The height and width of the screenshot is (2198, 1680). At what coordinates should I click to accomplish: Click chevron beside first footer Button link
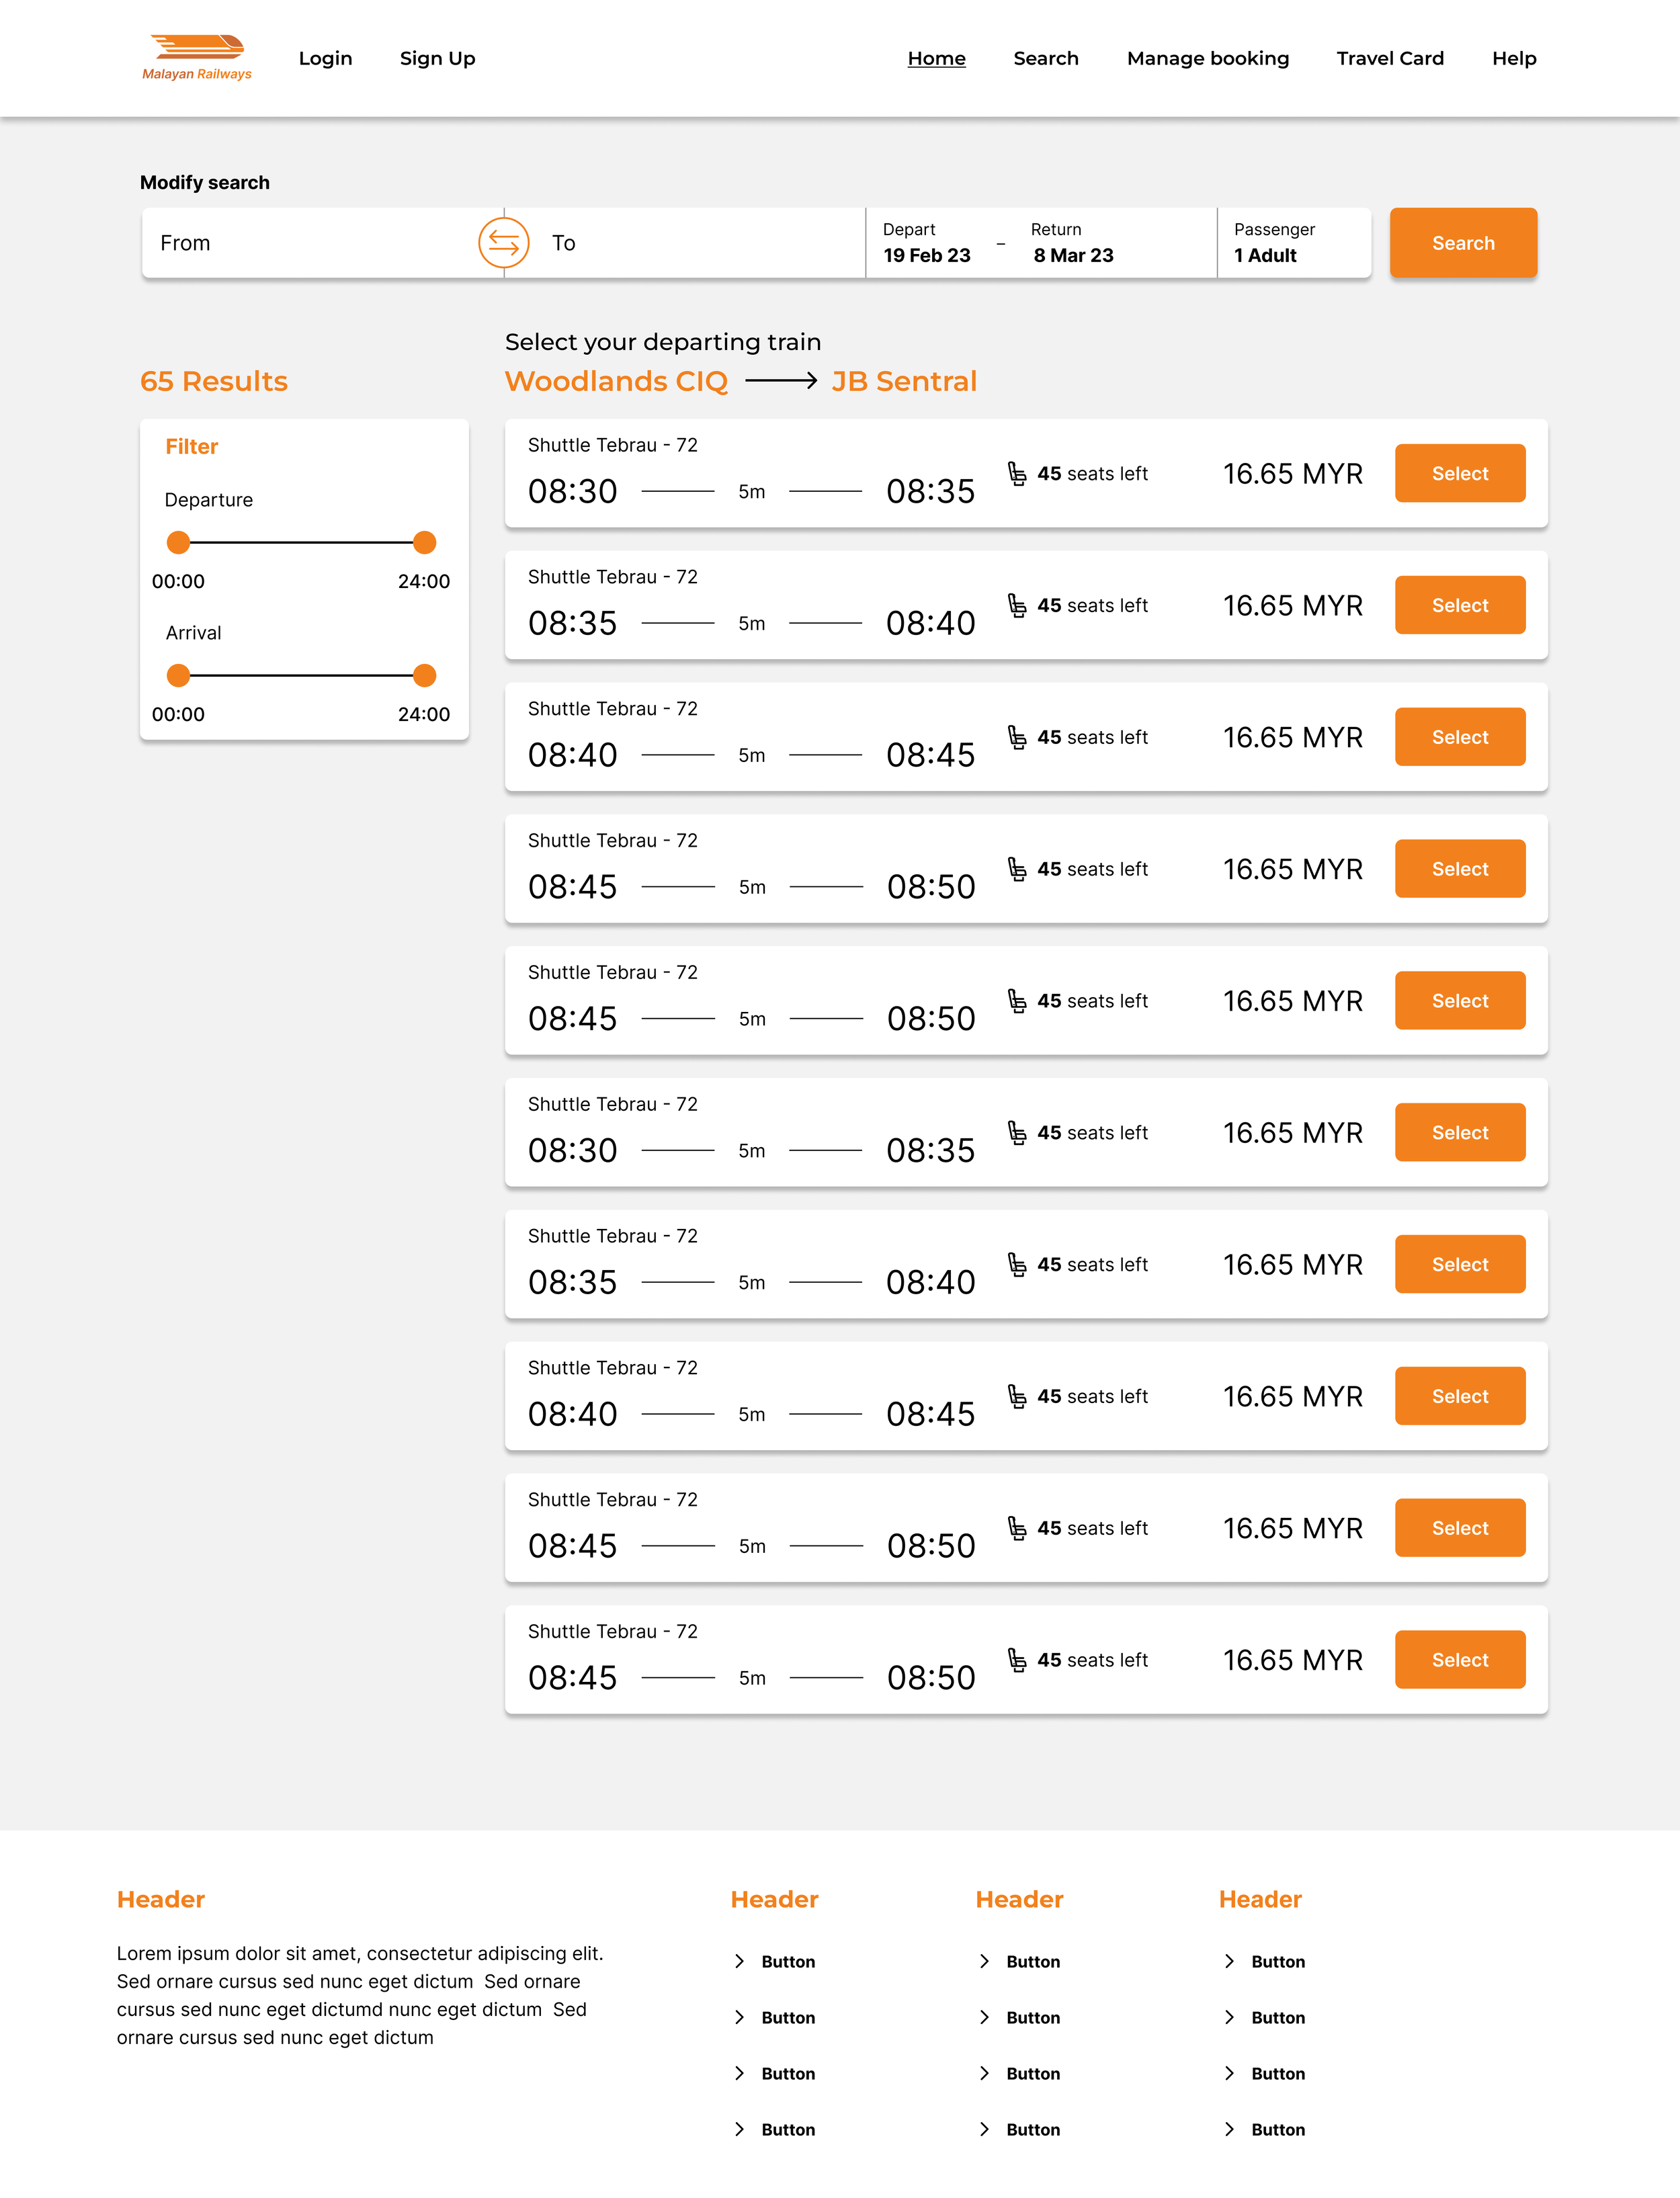pyautogui.click(x=739, y=1961)
